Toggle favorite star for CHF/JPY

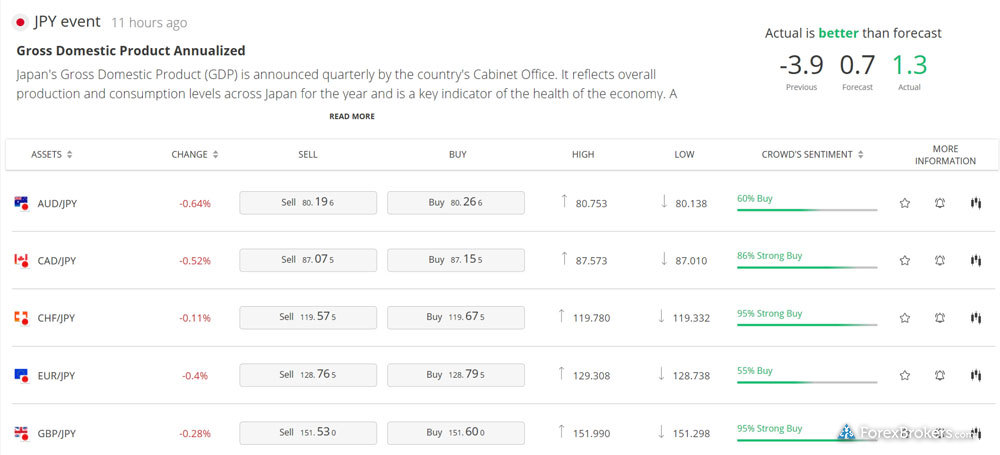click(904, 317)
